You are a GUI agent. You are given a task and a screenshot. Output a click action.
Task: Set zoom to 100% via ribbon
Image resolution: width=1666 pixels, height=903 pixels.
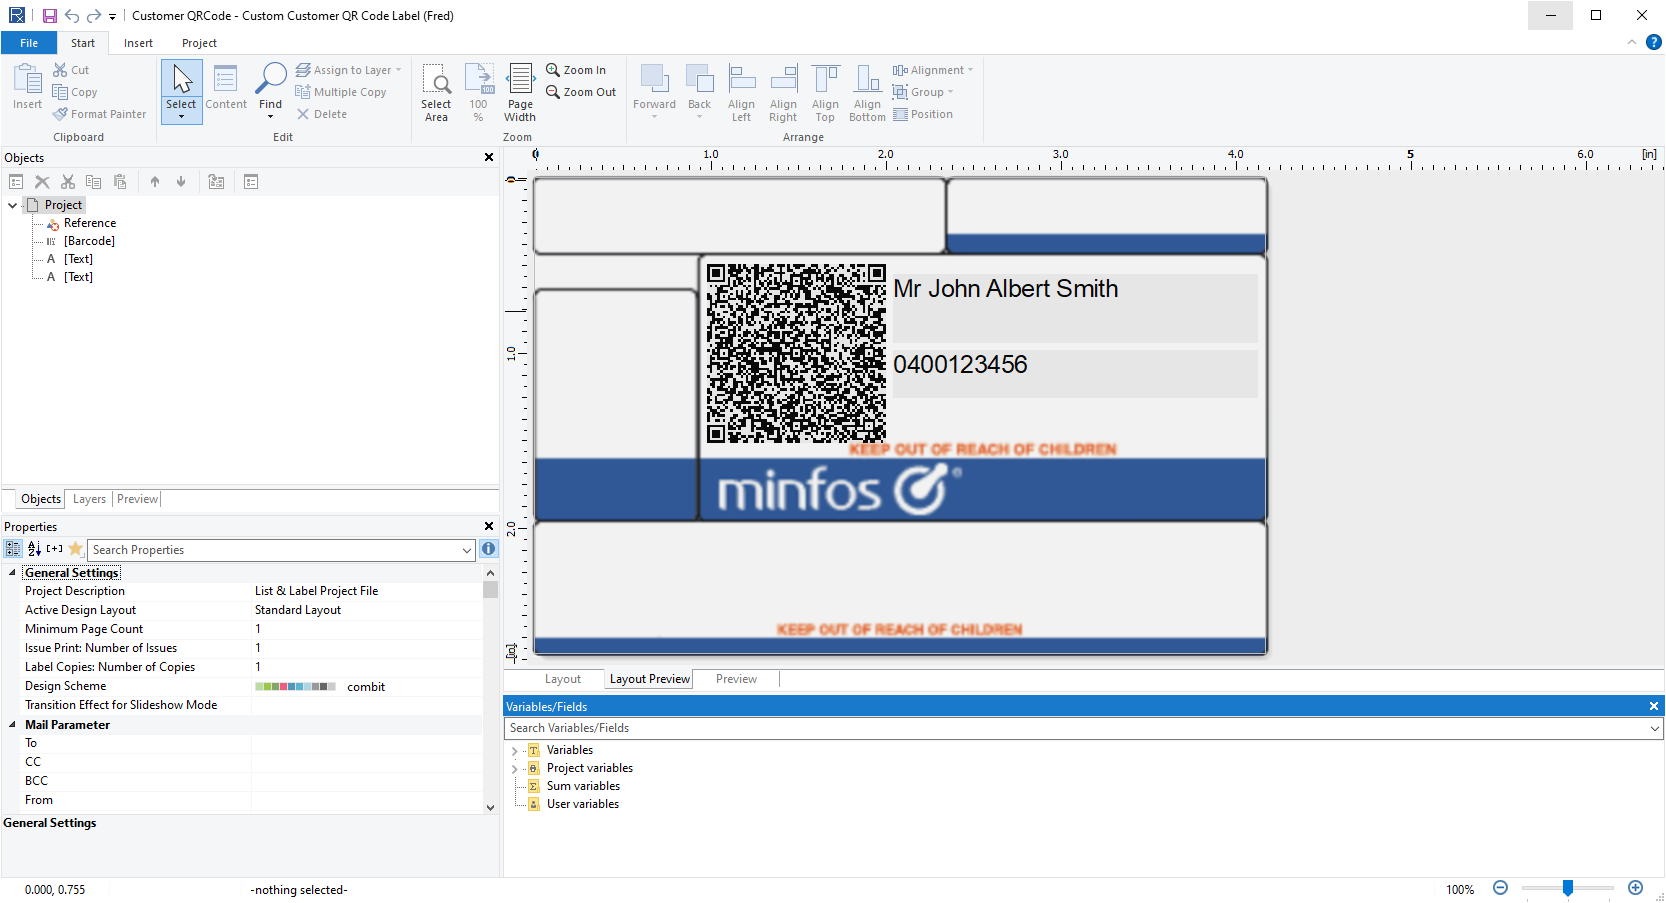pos(479,92)
